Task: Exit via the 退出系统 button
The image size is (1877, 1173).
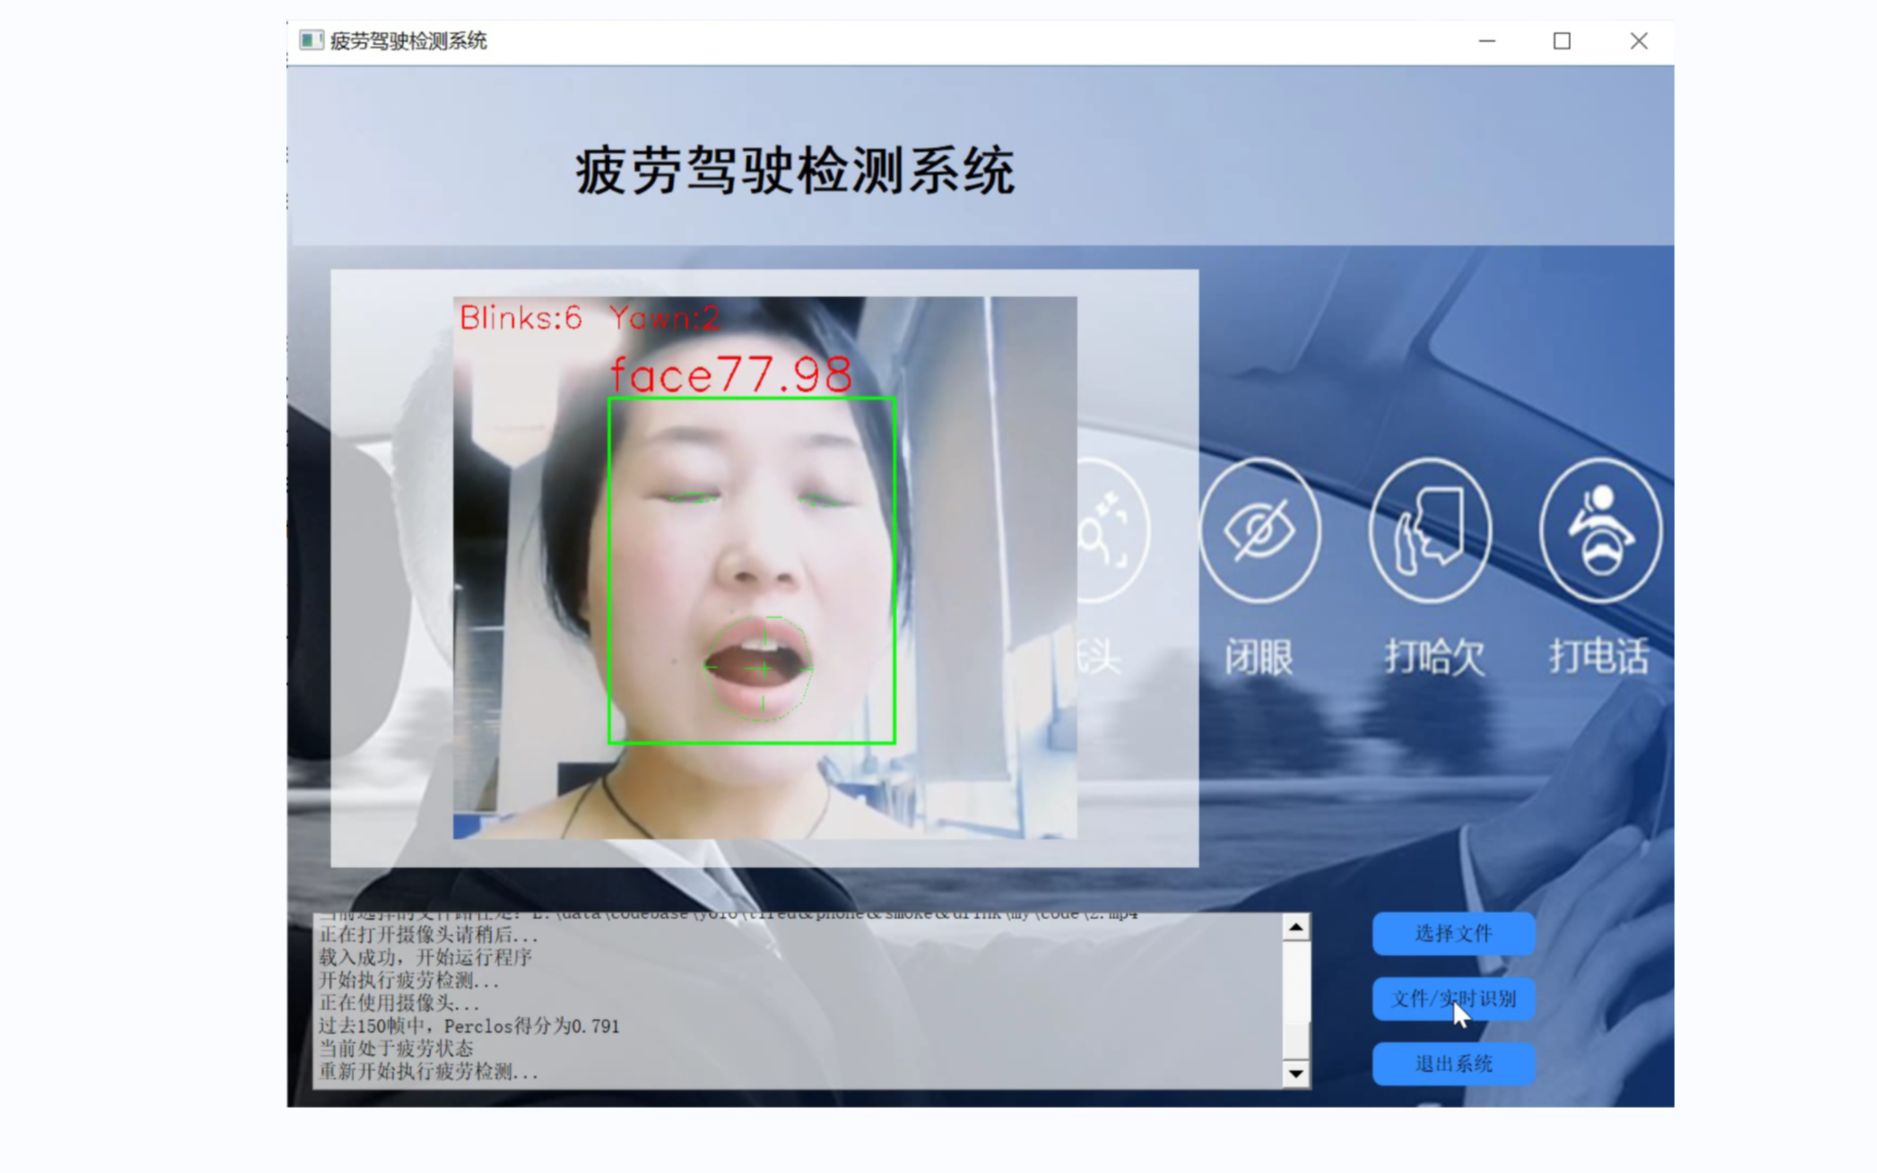Action: [1453, 1064]
